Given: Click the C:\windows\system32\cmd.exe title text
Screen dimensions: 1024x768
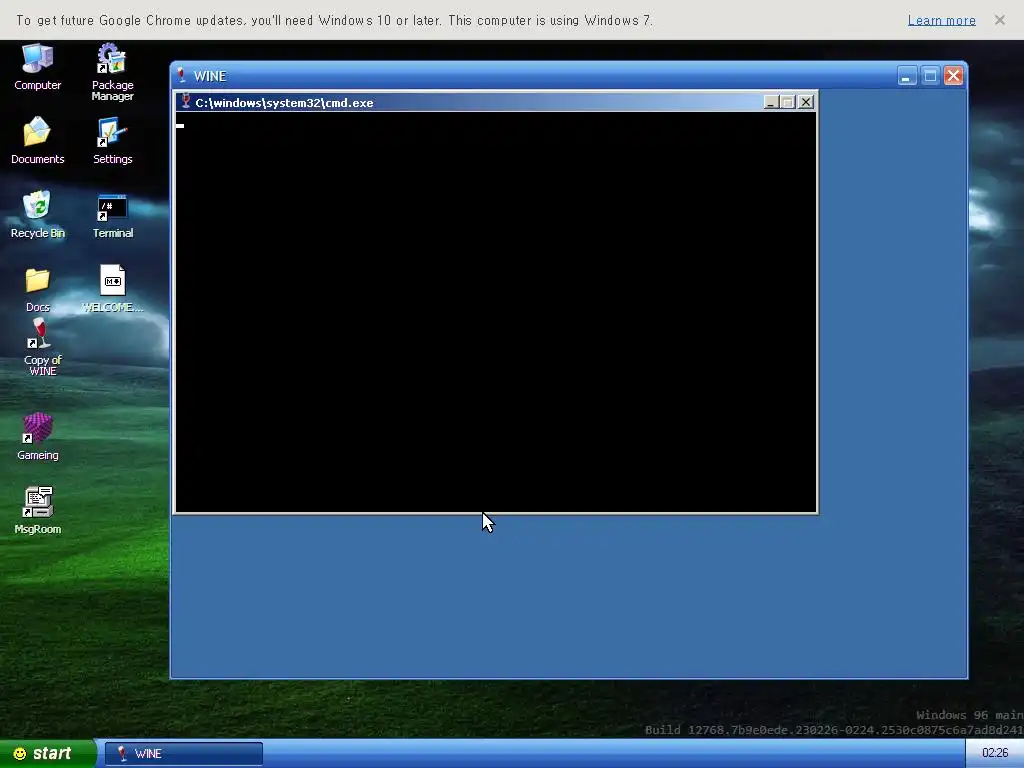Looking at the screenshot, I should 284,103.
